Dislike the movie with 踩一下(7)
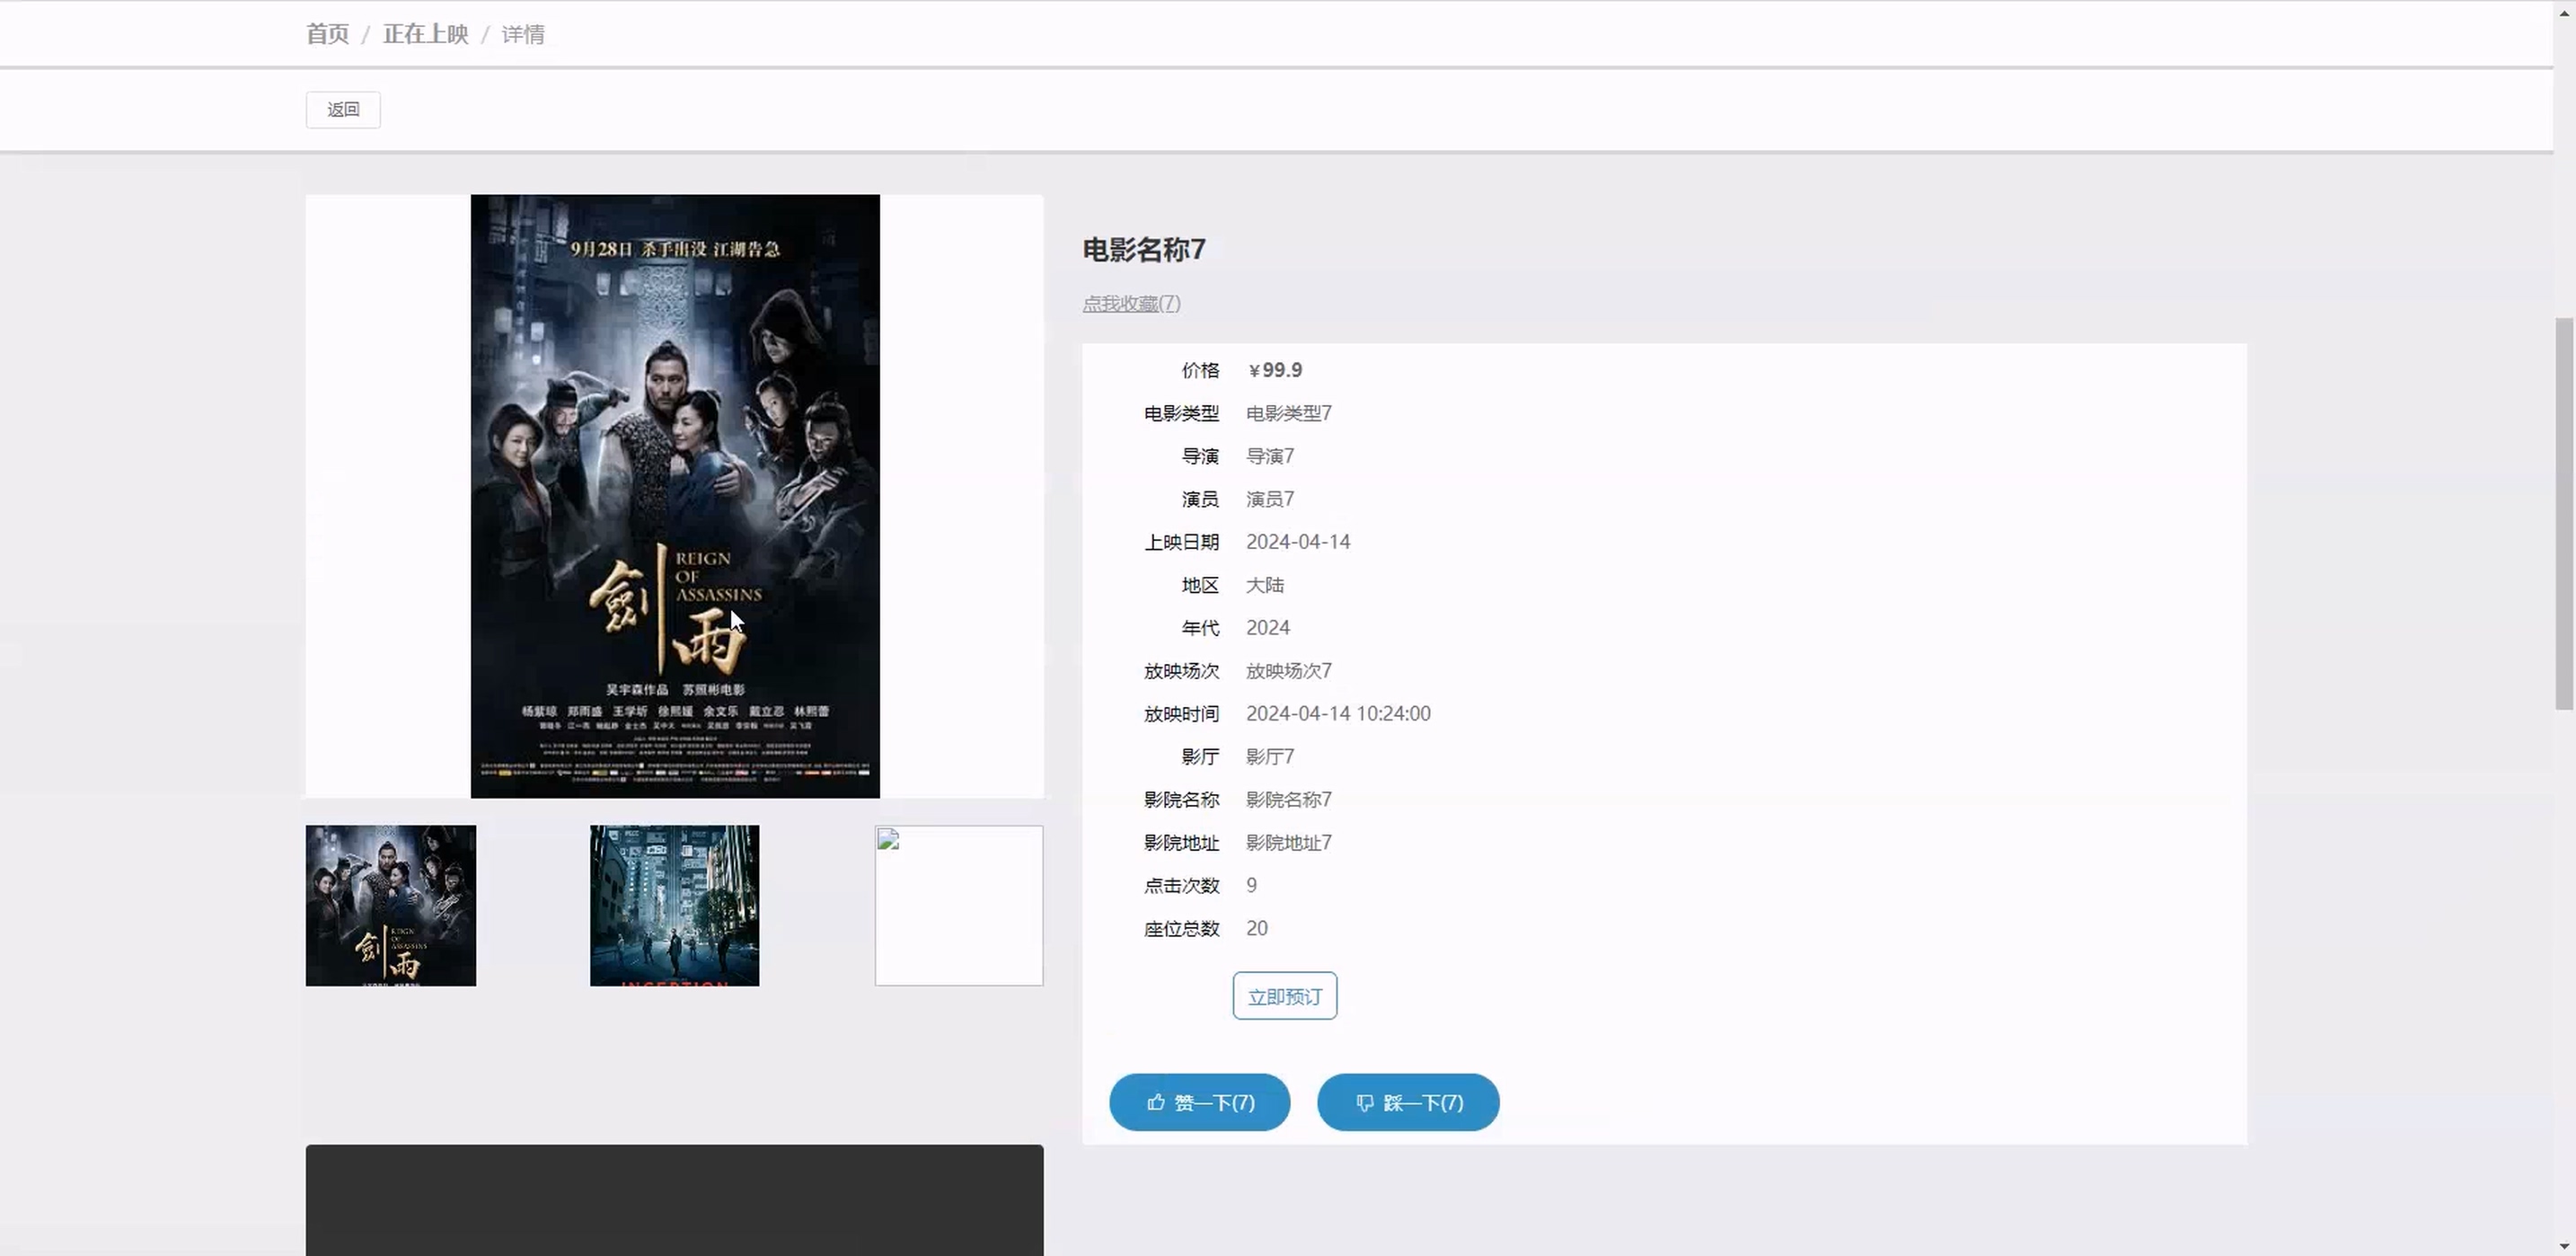 (x=1408, y=1102)
